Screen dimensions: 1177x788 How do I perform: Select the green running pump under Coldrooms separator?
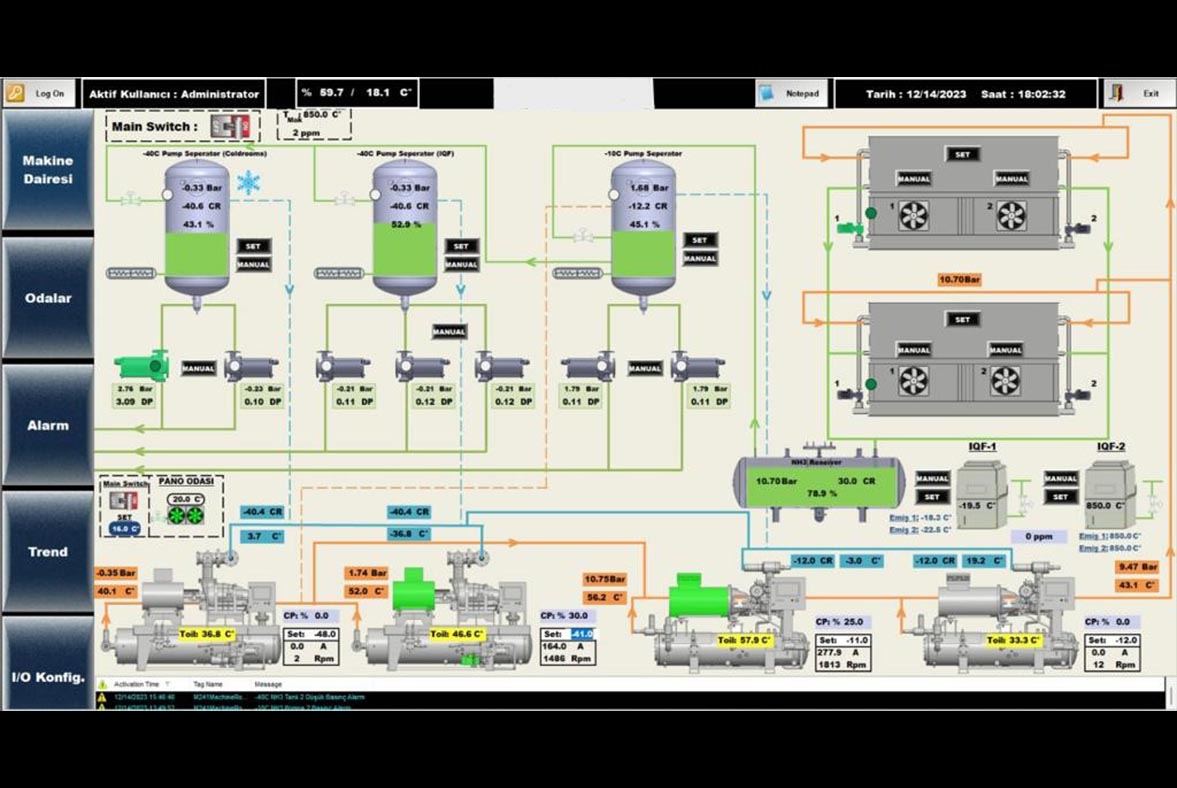point(140,367)
